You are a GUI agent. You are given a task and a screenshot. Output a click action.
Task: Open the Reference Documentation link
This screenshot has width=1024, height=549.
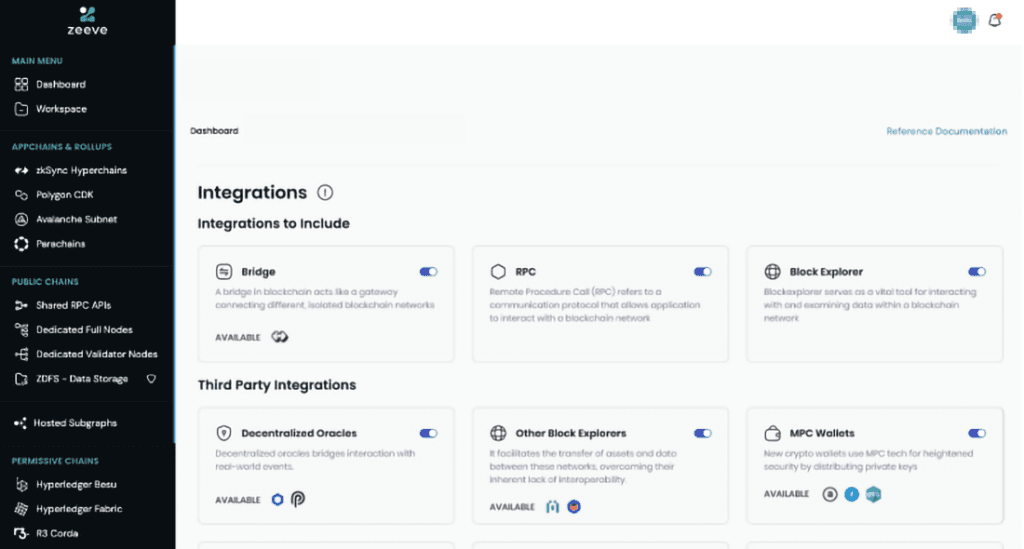[946, 131]
